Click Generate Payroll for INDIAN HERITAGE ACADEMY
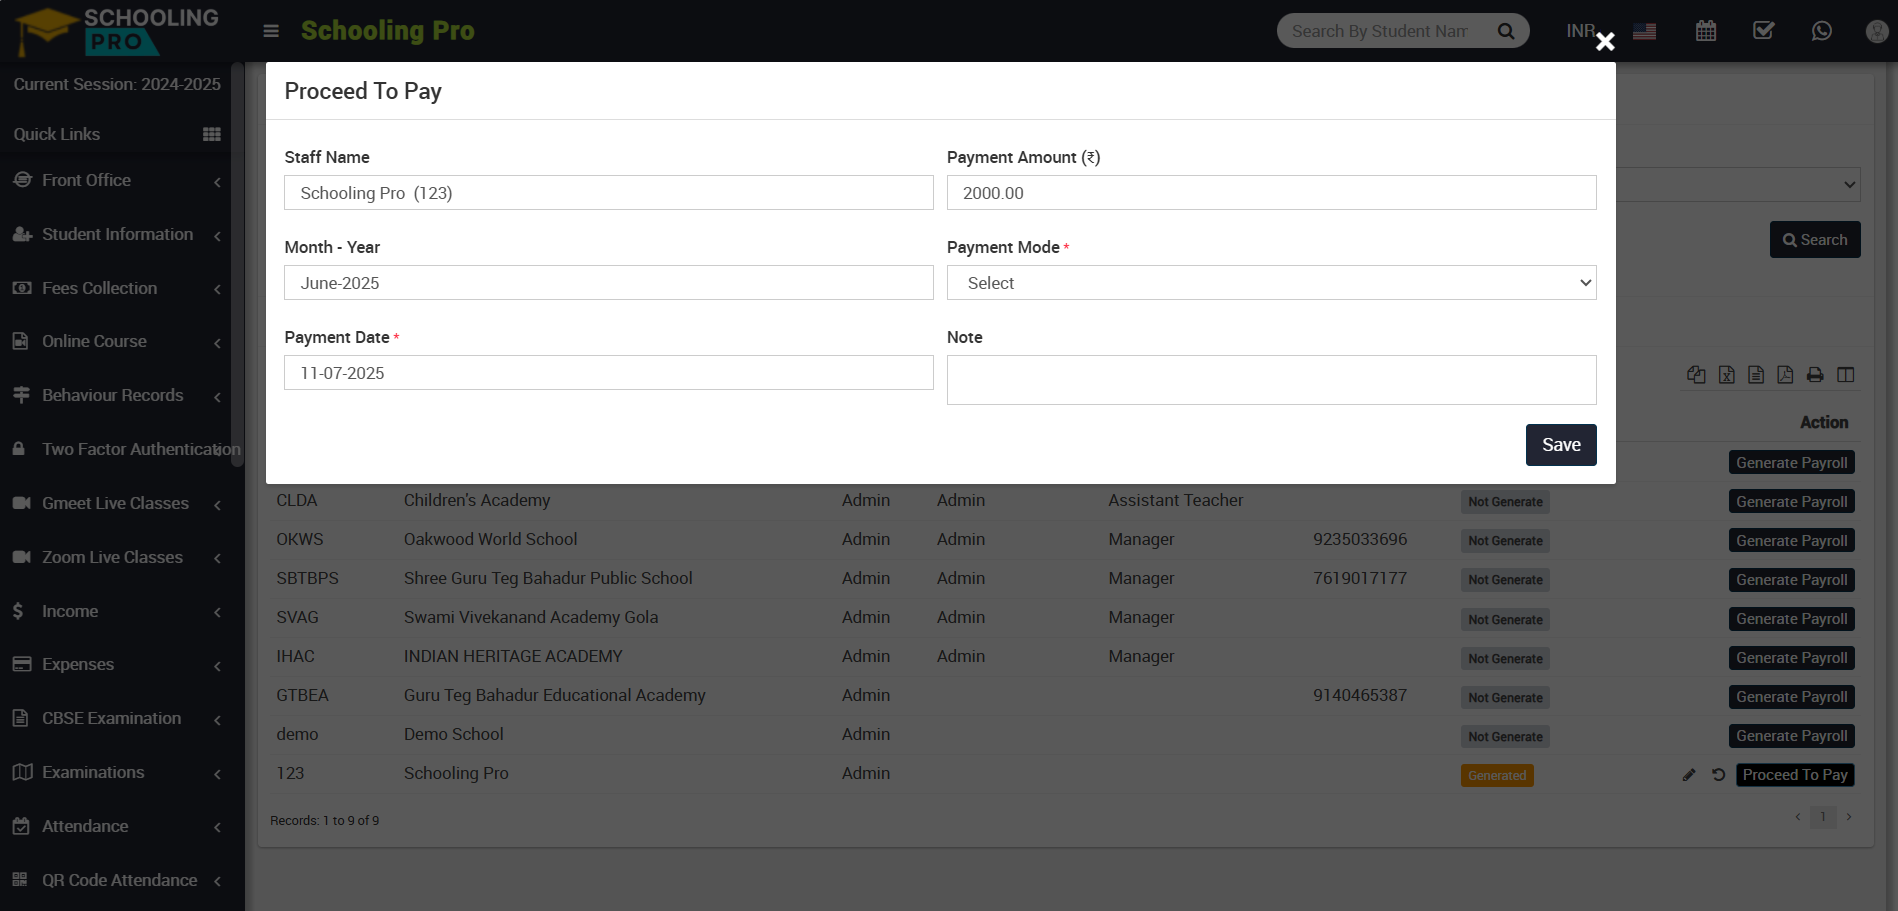This screenshot has height=911, width=1898. [1792, 658]
